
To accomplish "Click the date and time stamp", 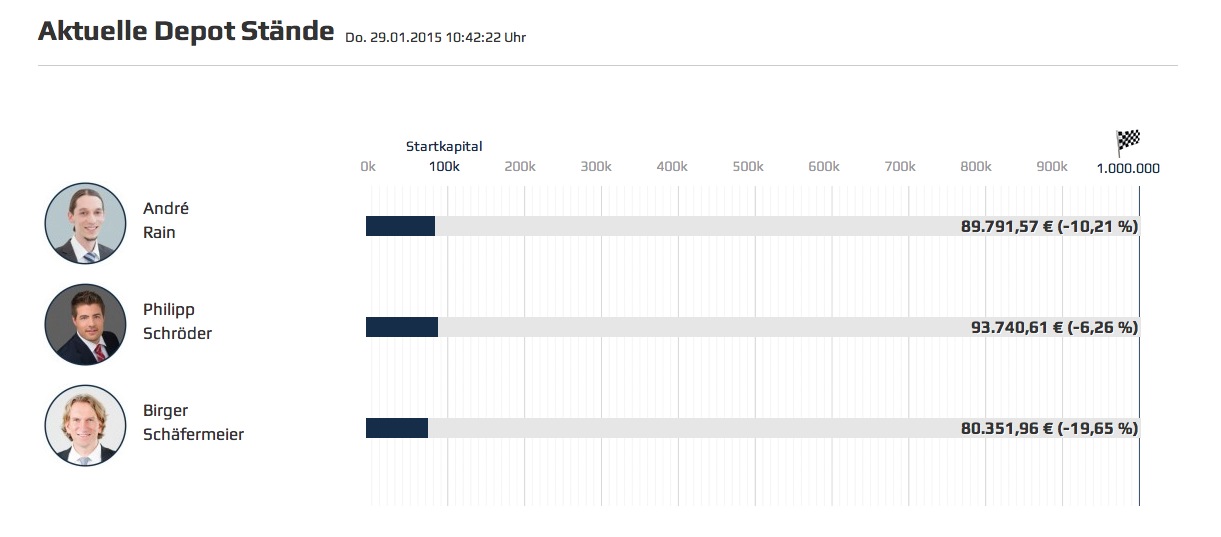I will pyautogui.click(x=435, y=38).
